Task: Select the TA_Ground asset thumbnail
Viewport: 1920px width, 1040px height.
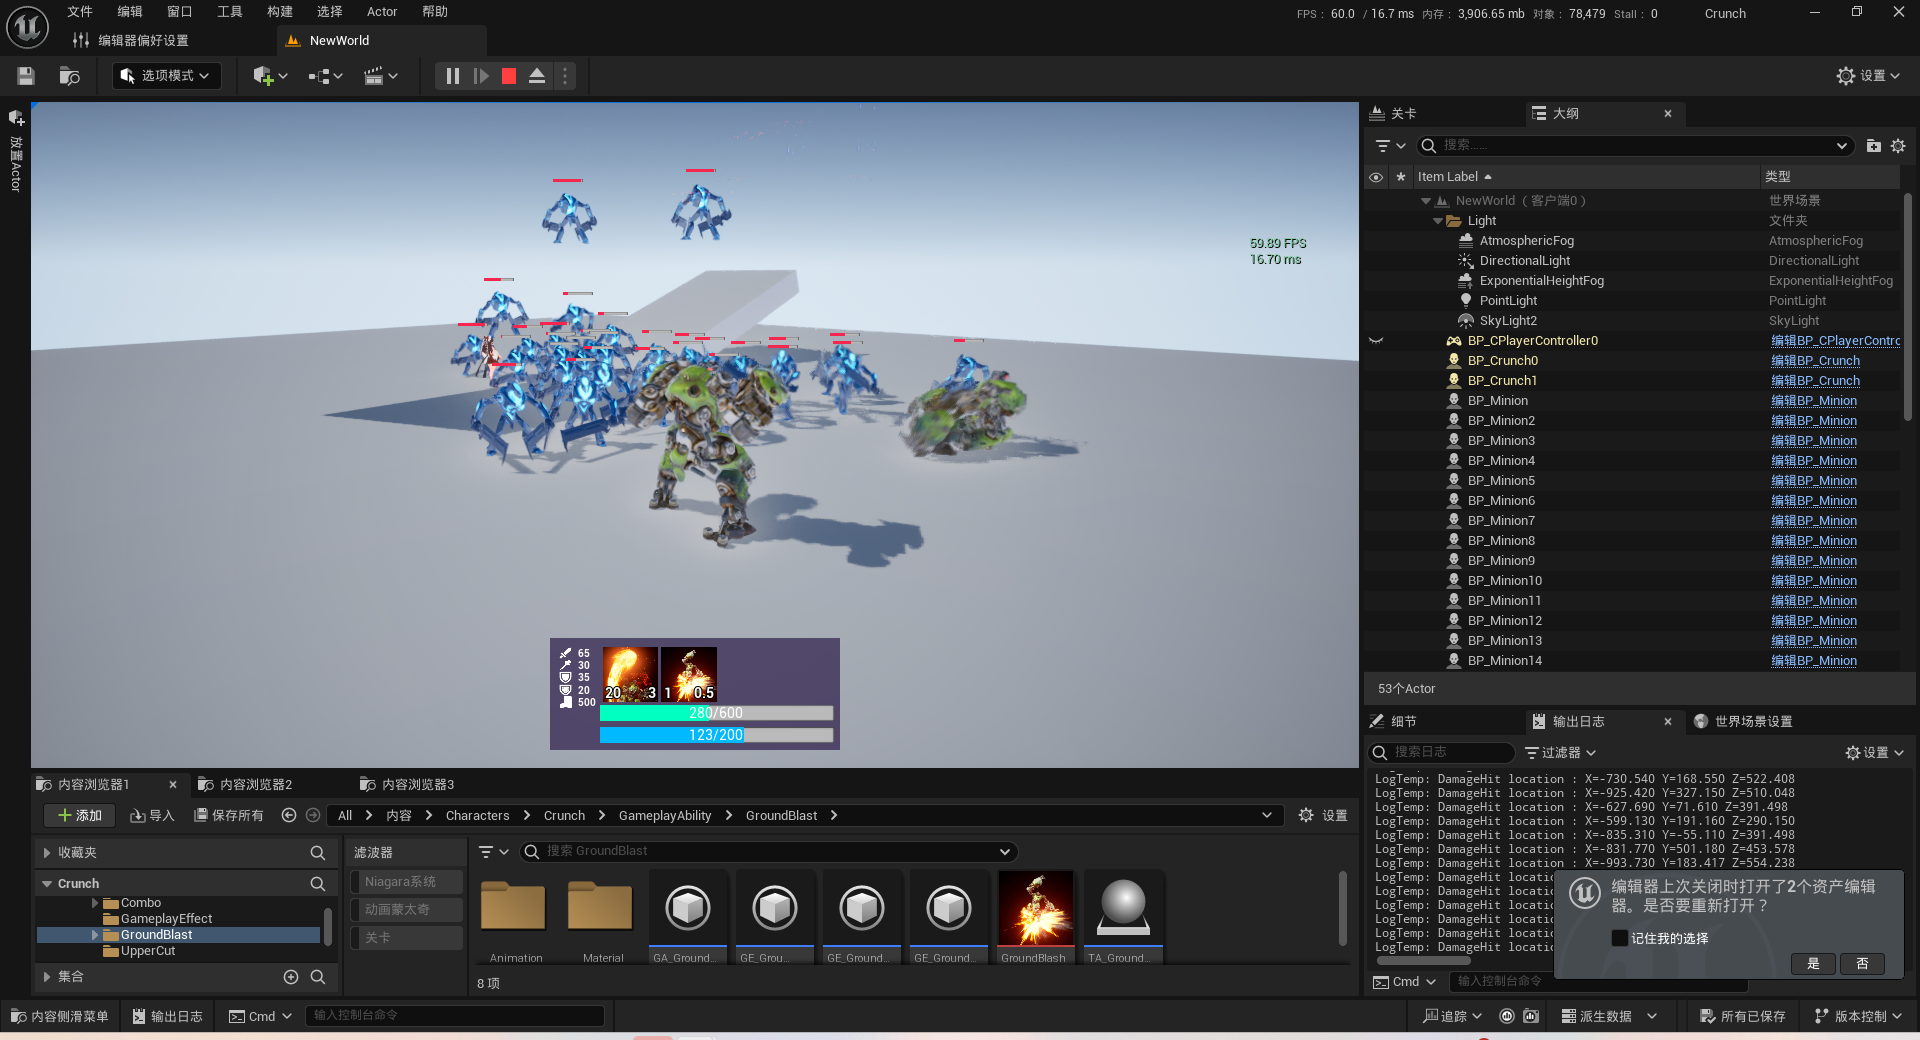Action: 1123,917
